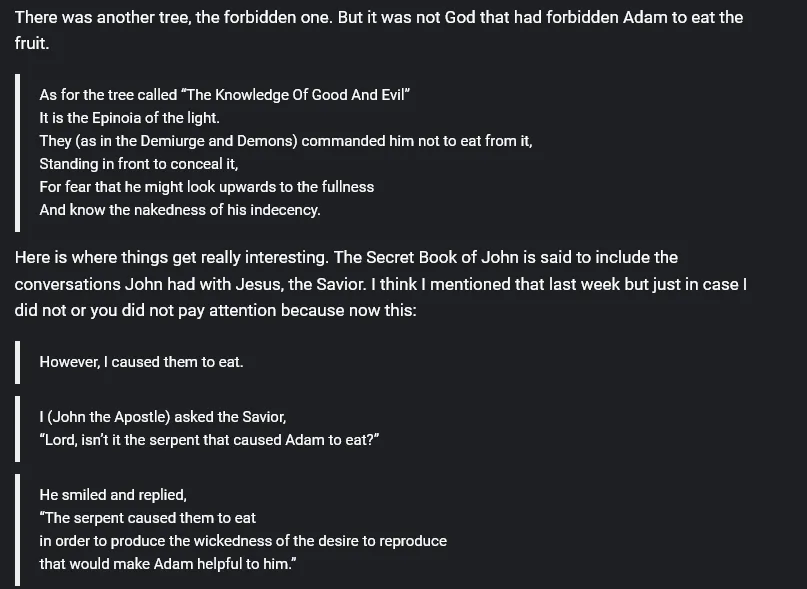Click 'I (John the Apostle) asked the Savior,'

tap(163, 417)
